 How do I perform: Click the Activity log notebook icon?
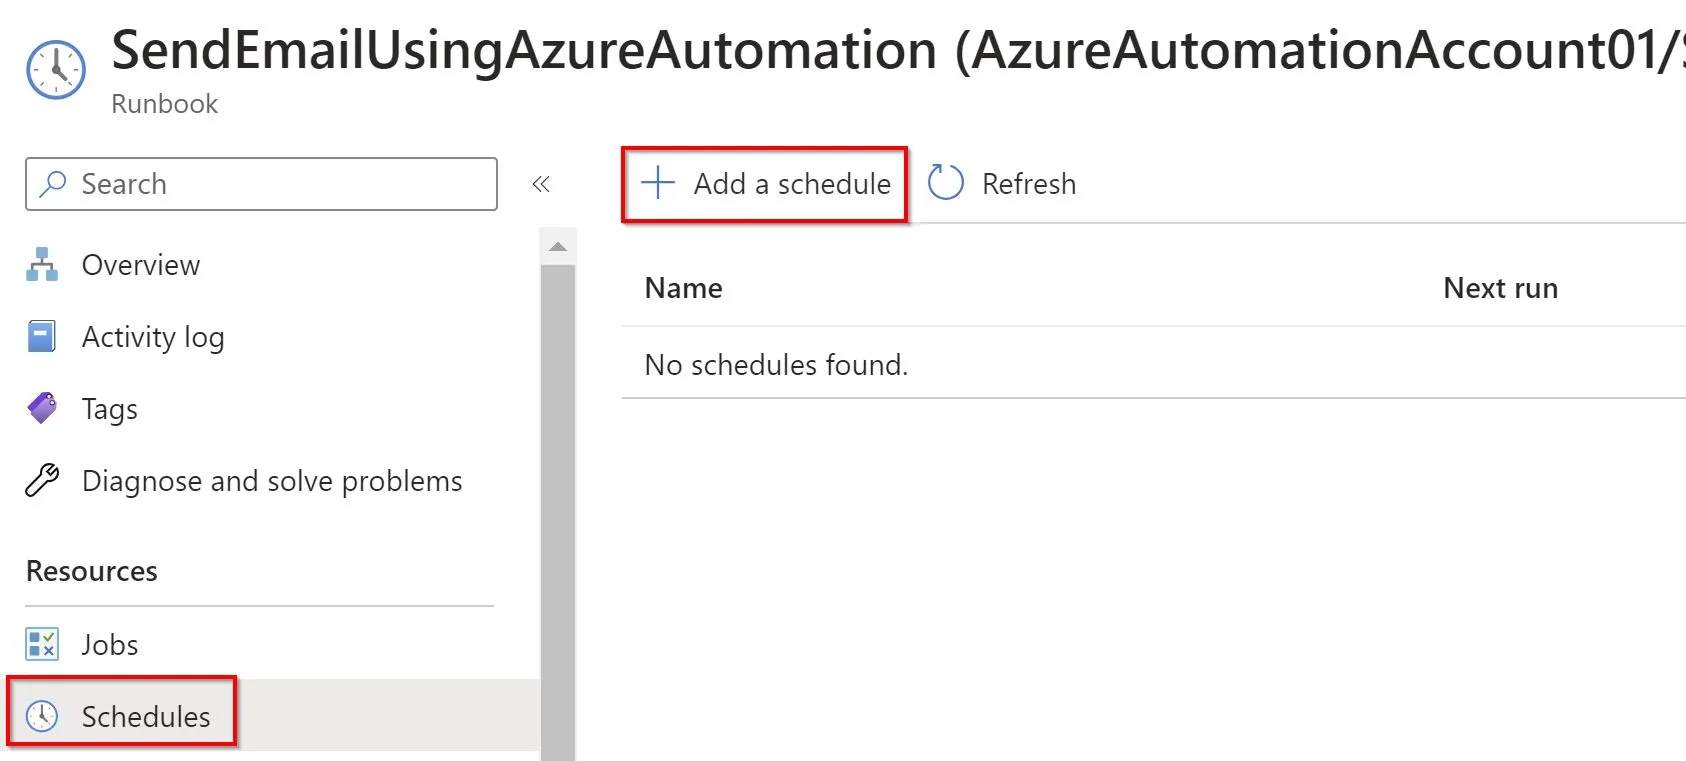click(x=42, y=336)
